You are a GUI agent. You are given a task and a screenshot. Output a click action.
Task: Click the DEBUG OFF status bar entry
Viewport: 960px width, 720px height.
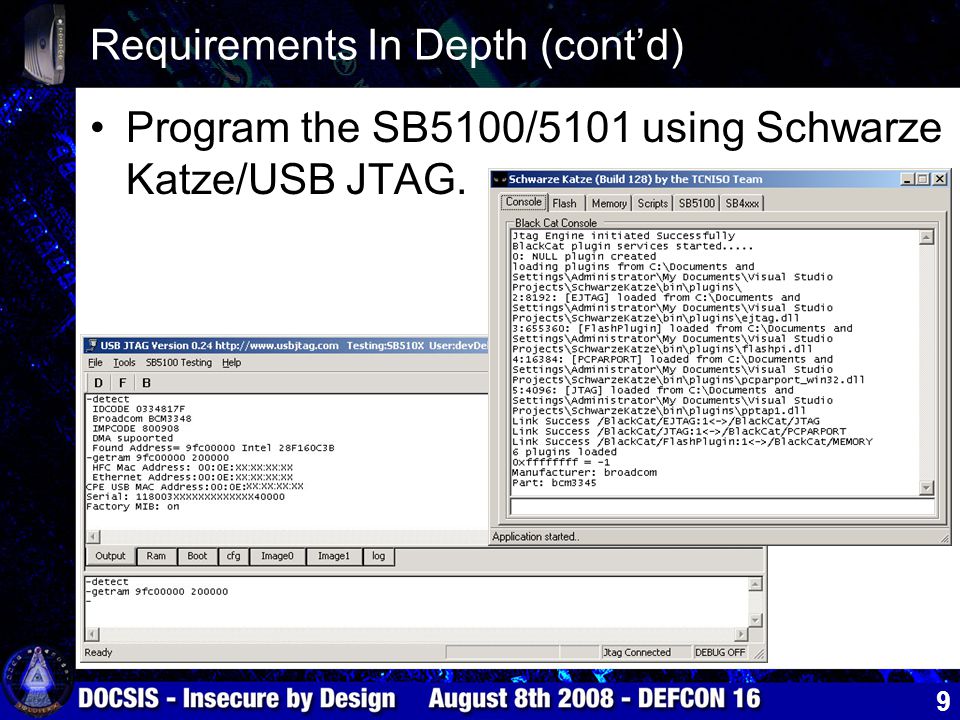pyautogui.click(x=720, y=653)
